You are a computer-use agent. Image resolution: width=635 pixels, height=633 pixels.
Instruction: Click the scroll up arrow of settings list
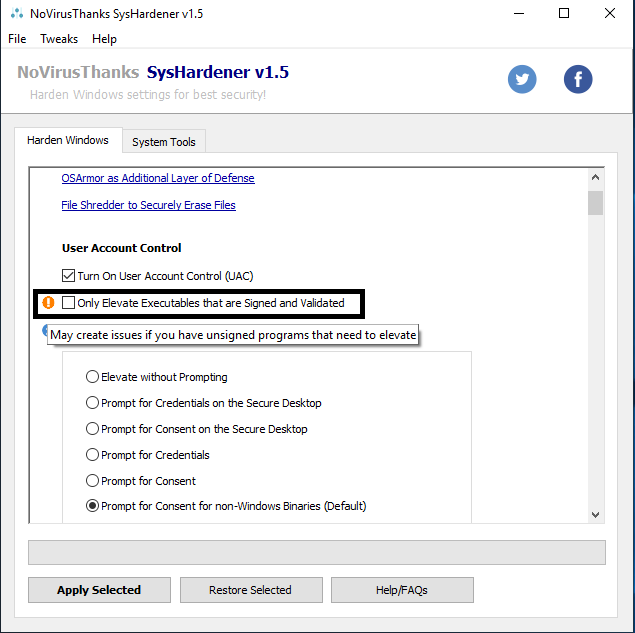tap(595, 177)
